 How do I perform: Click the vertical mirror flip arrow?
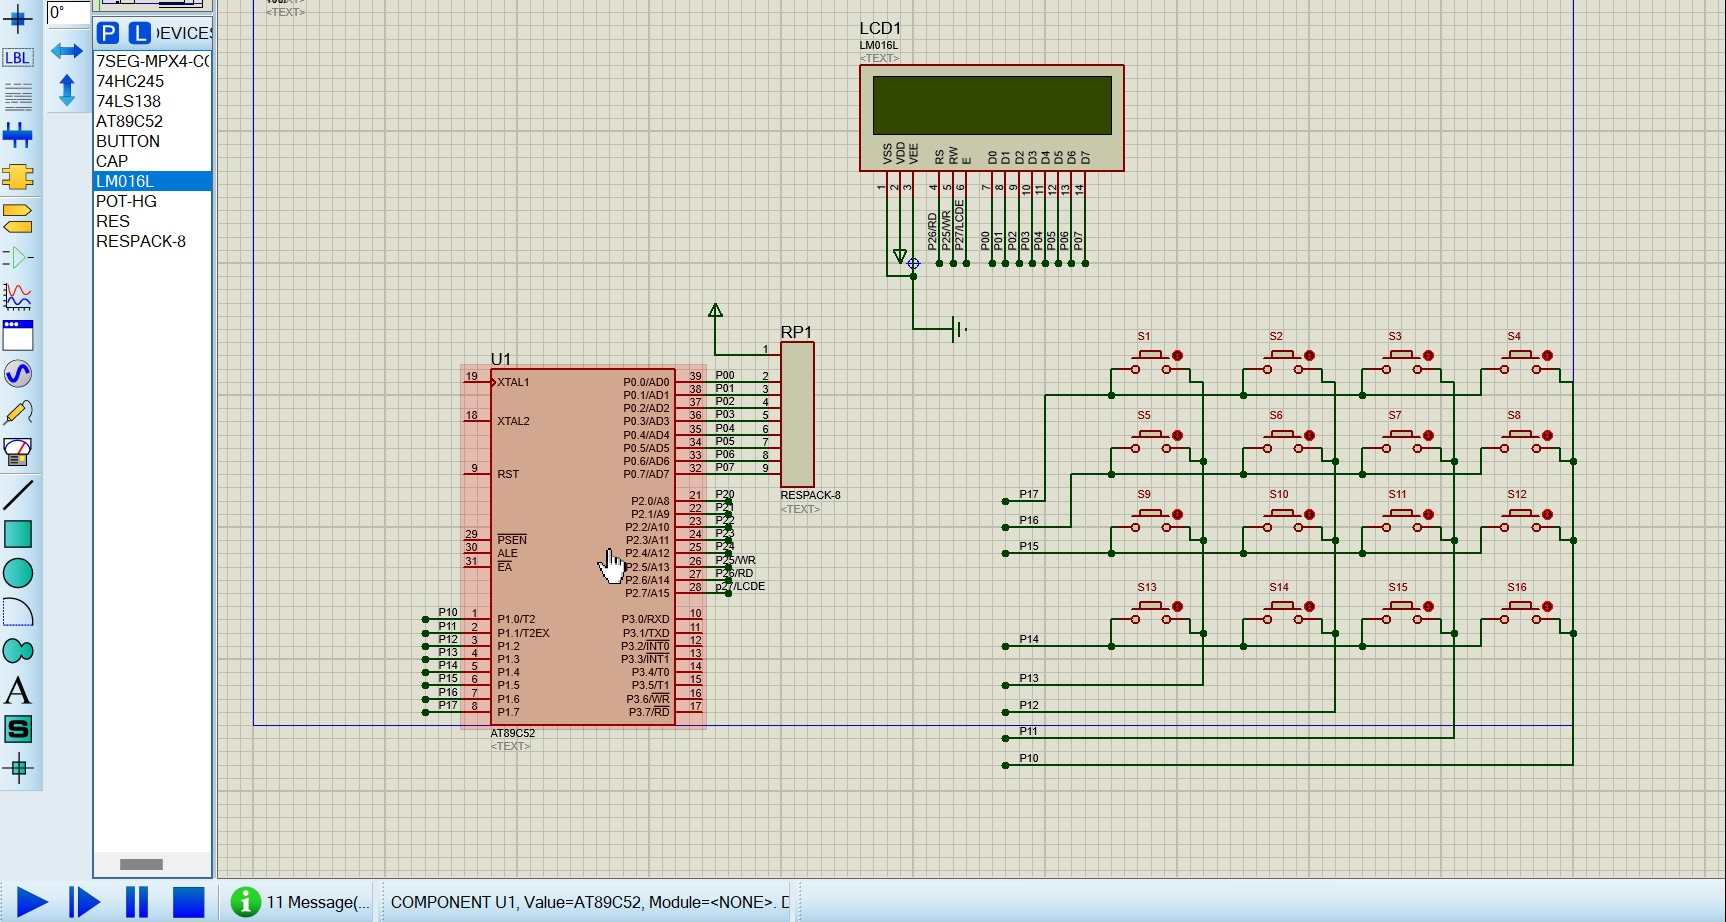pyautogui.click(x=67, y=90)
